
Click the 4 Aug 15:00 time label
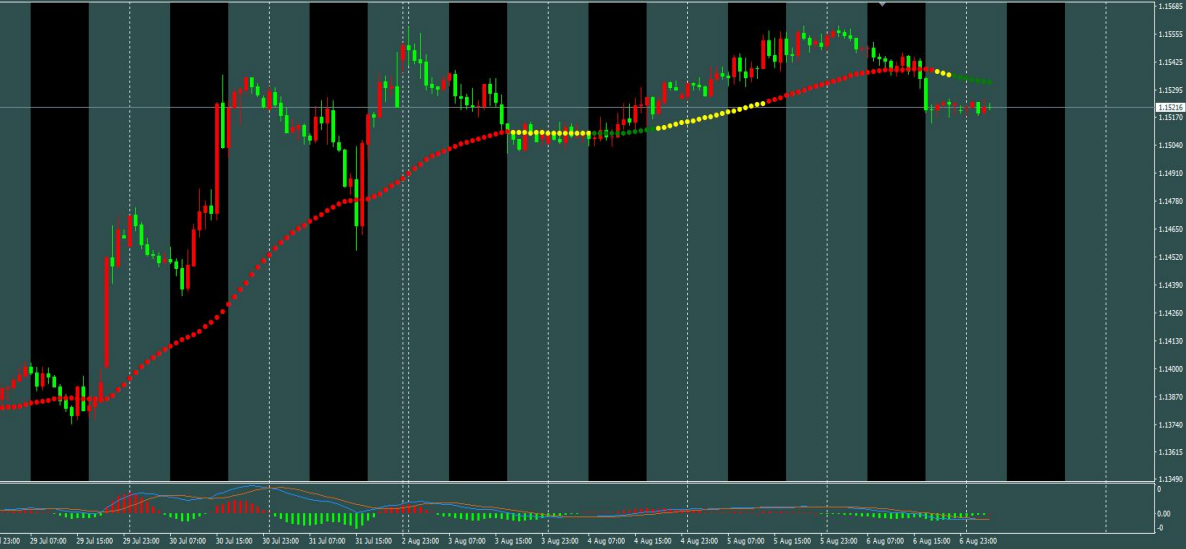653,541
